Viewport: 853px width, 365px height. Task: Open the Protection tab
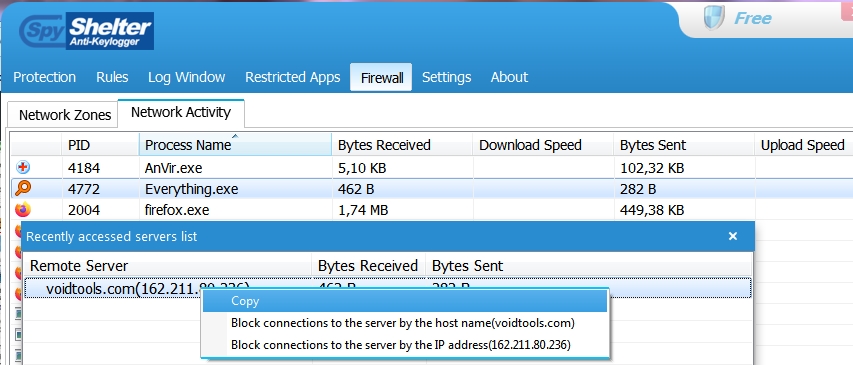45,77
